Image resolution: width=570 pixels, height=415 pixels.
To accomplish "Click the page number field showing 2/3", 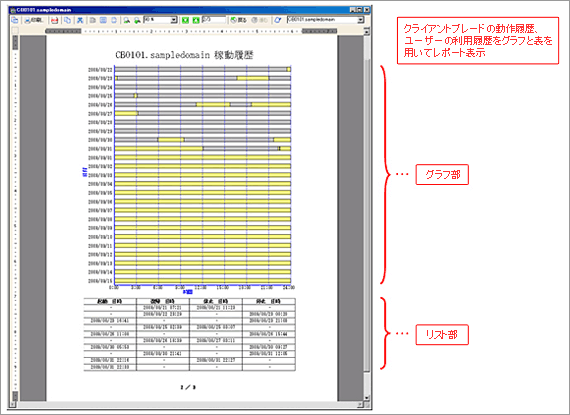I will coord(214,20).
